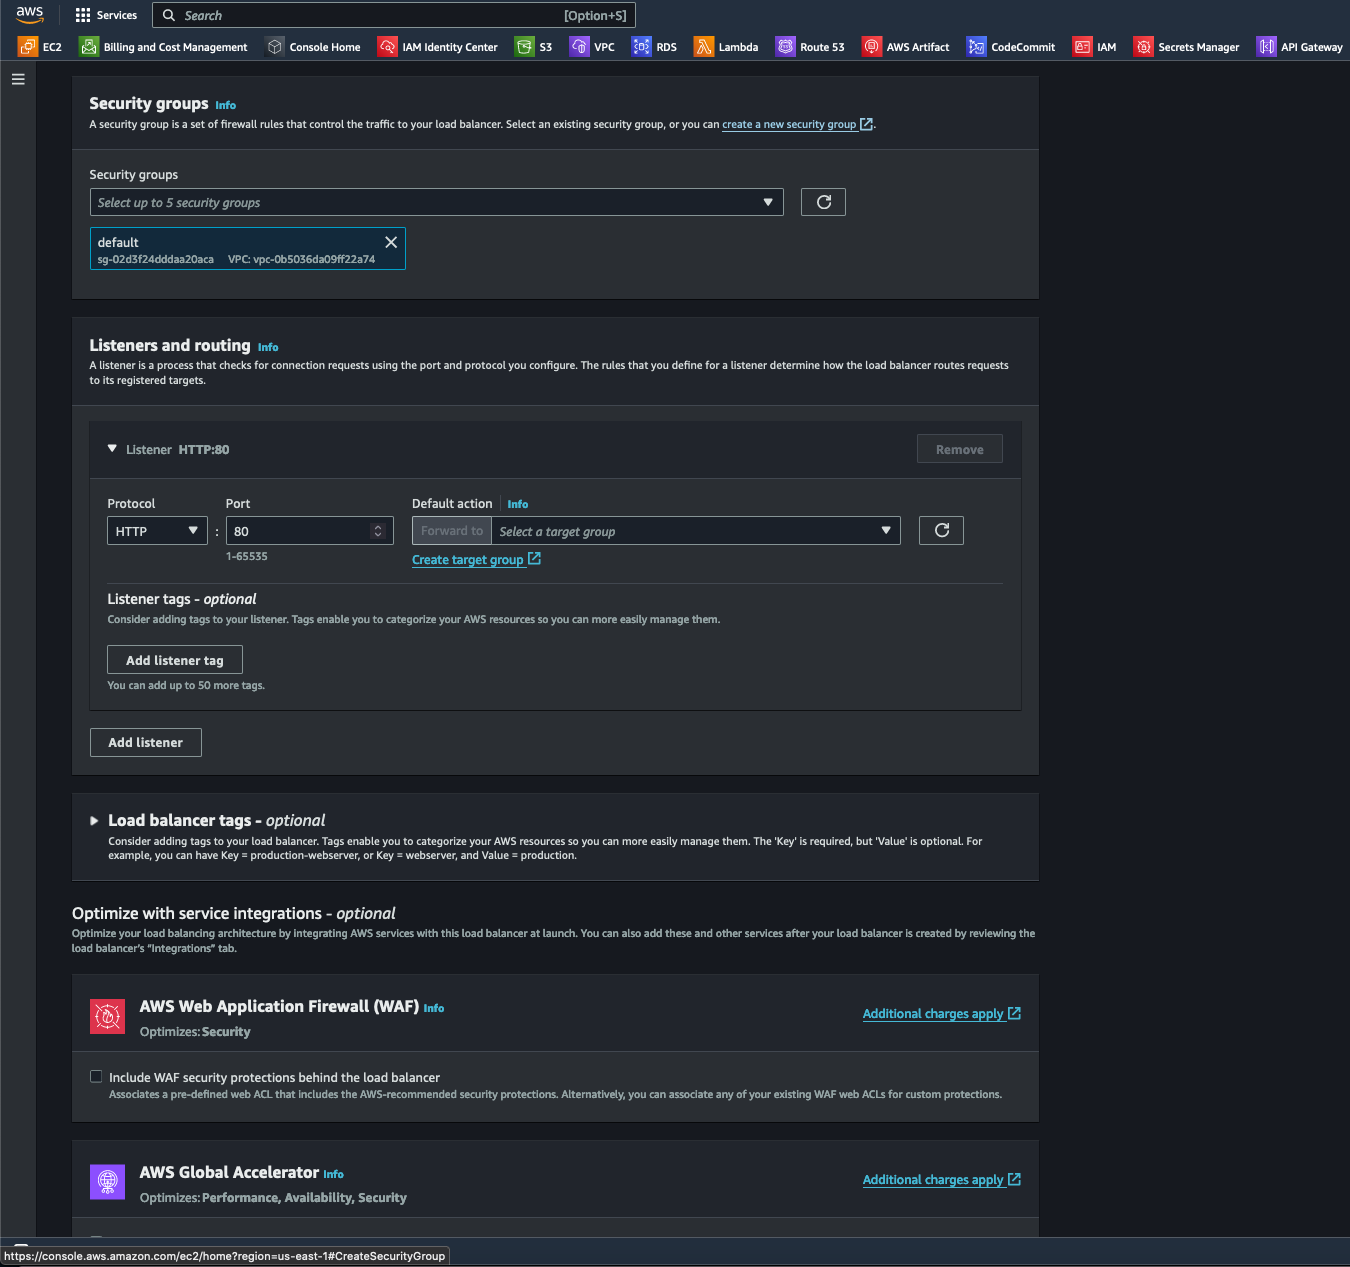
Task: Focus the AWS console search box
Action: [x=394, y=15]
